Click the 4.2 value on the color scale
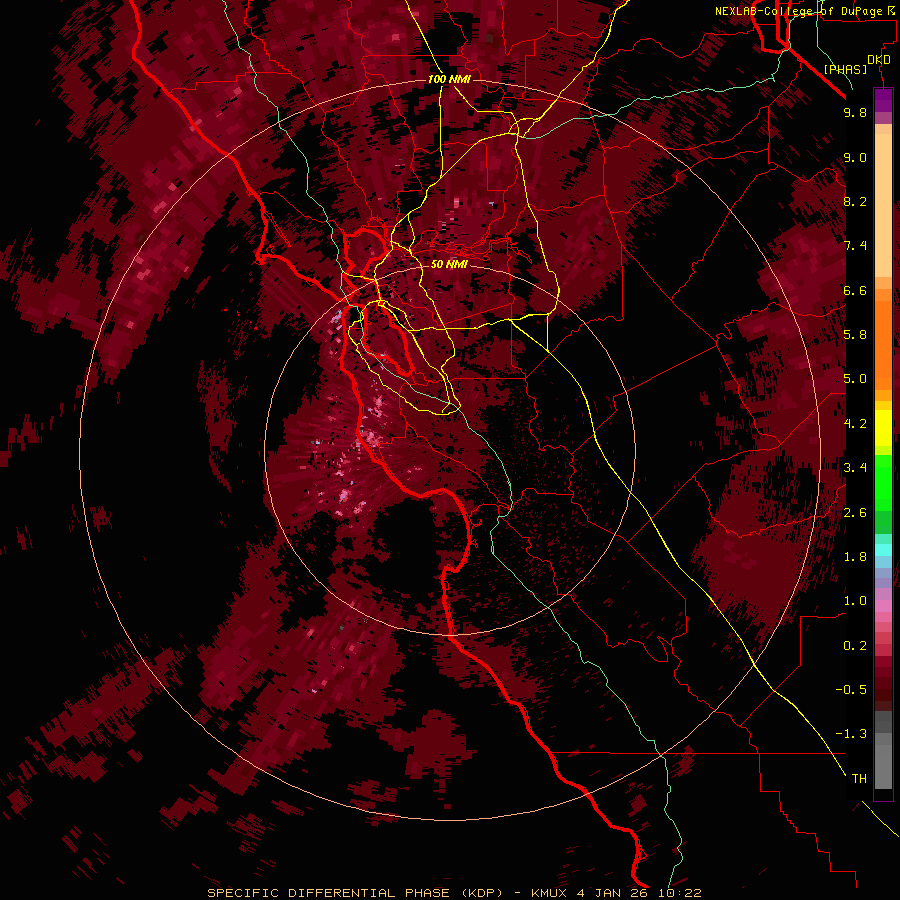The width and height of the screenshot is (900, 900). click(x=855, y=424)
